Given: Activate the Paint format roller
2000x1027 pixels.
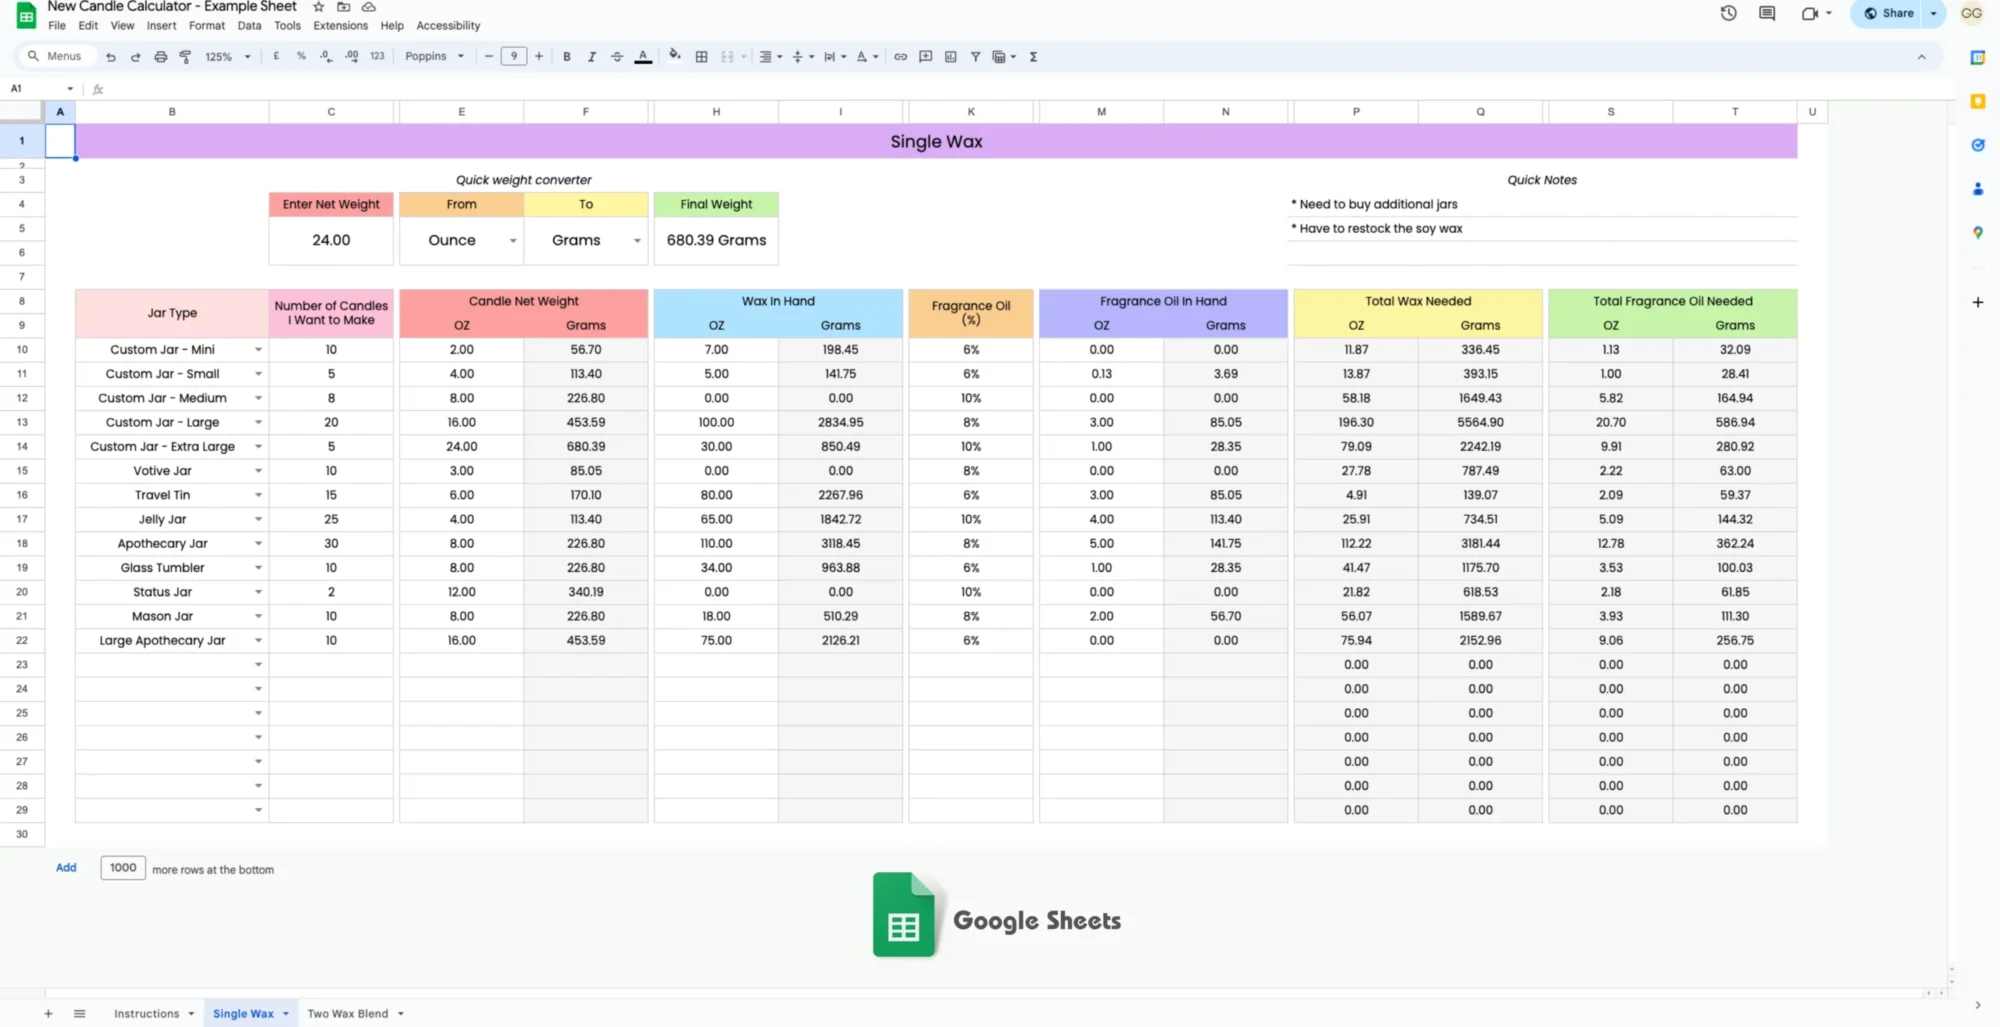Looking at the screenshot, I should (185, 57).
